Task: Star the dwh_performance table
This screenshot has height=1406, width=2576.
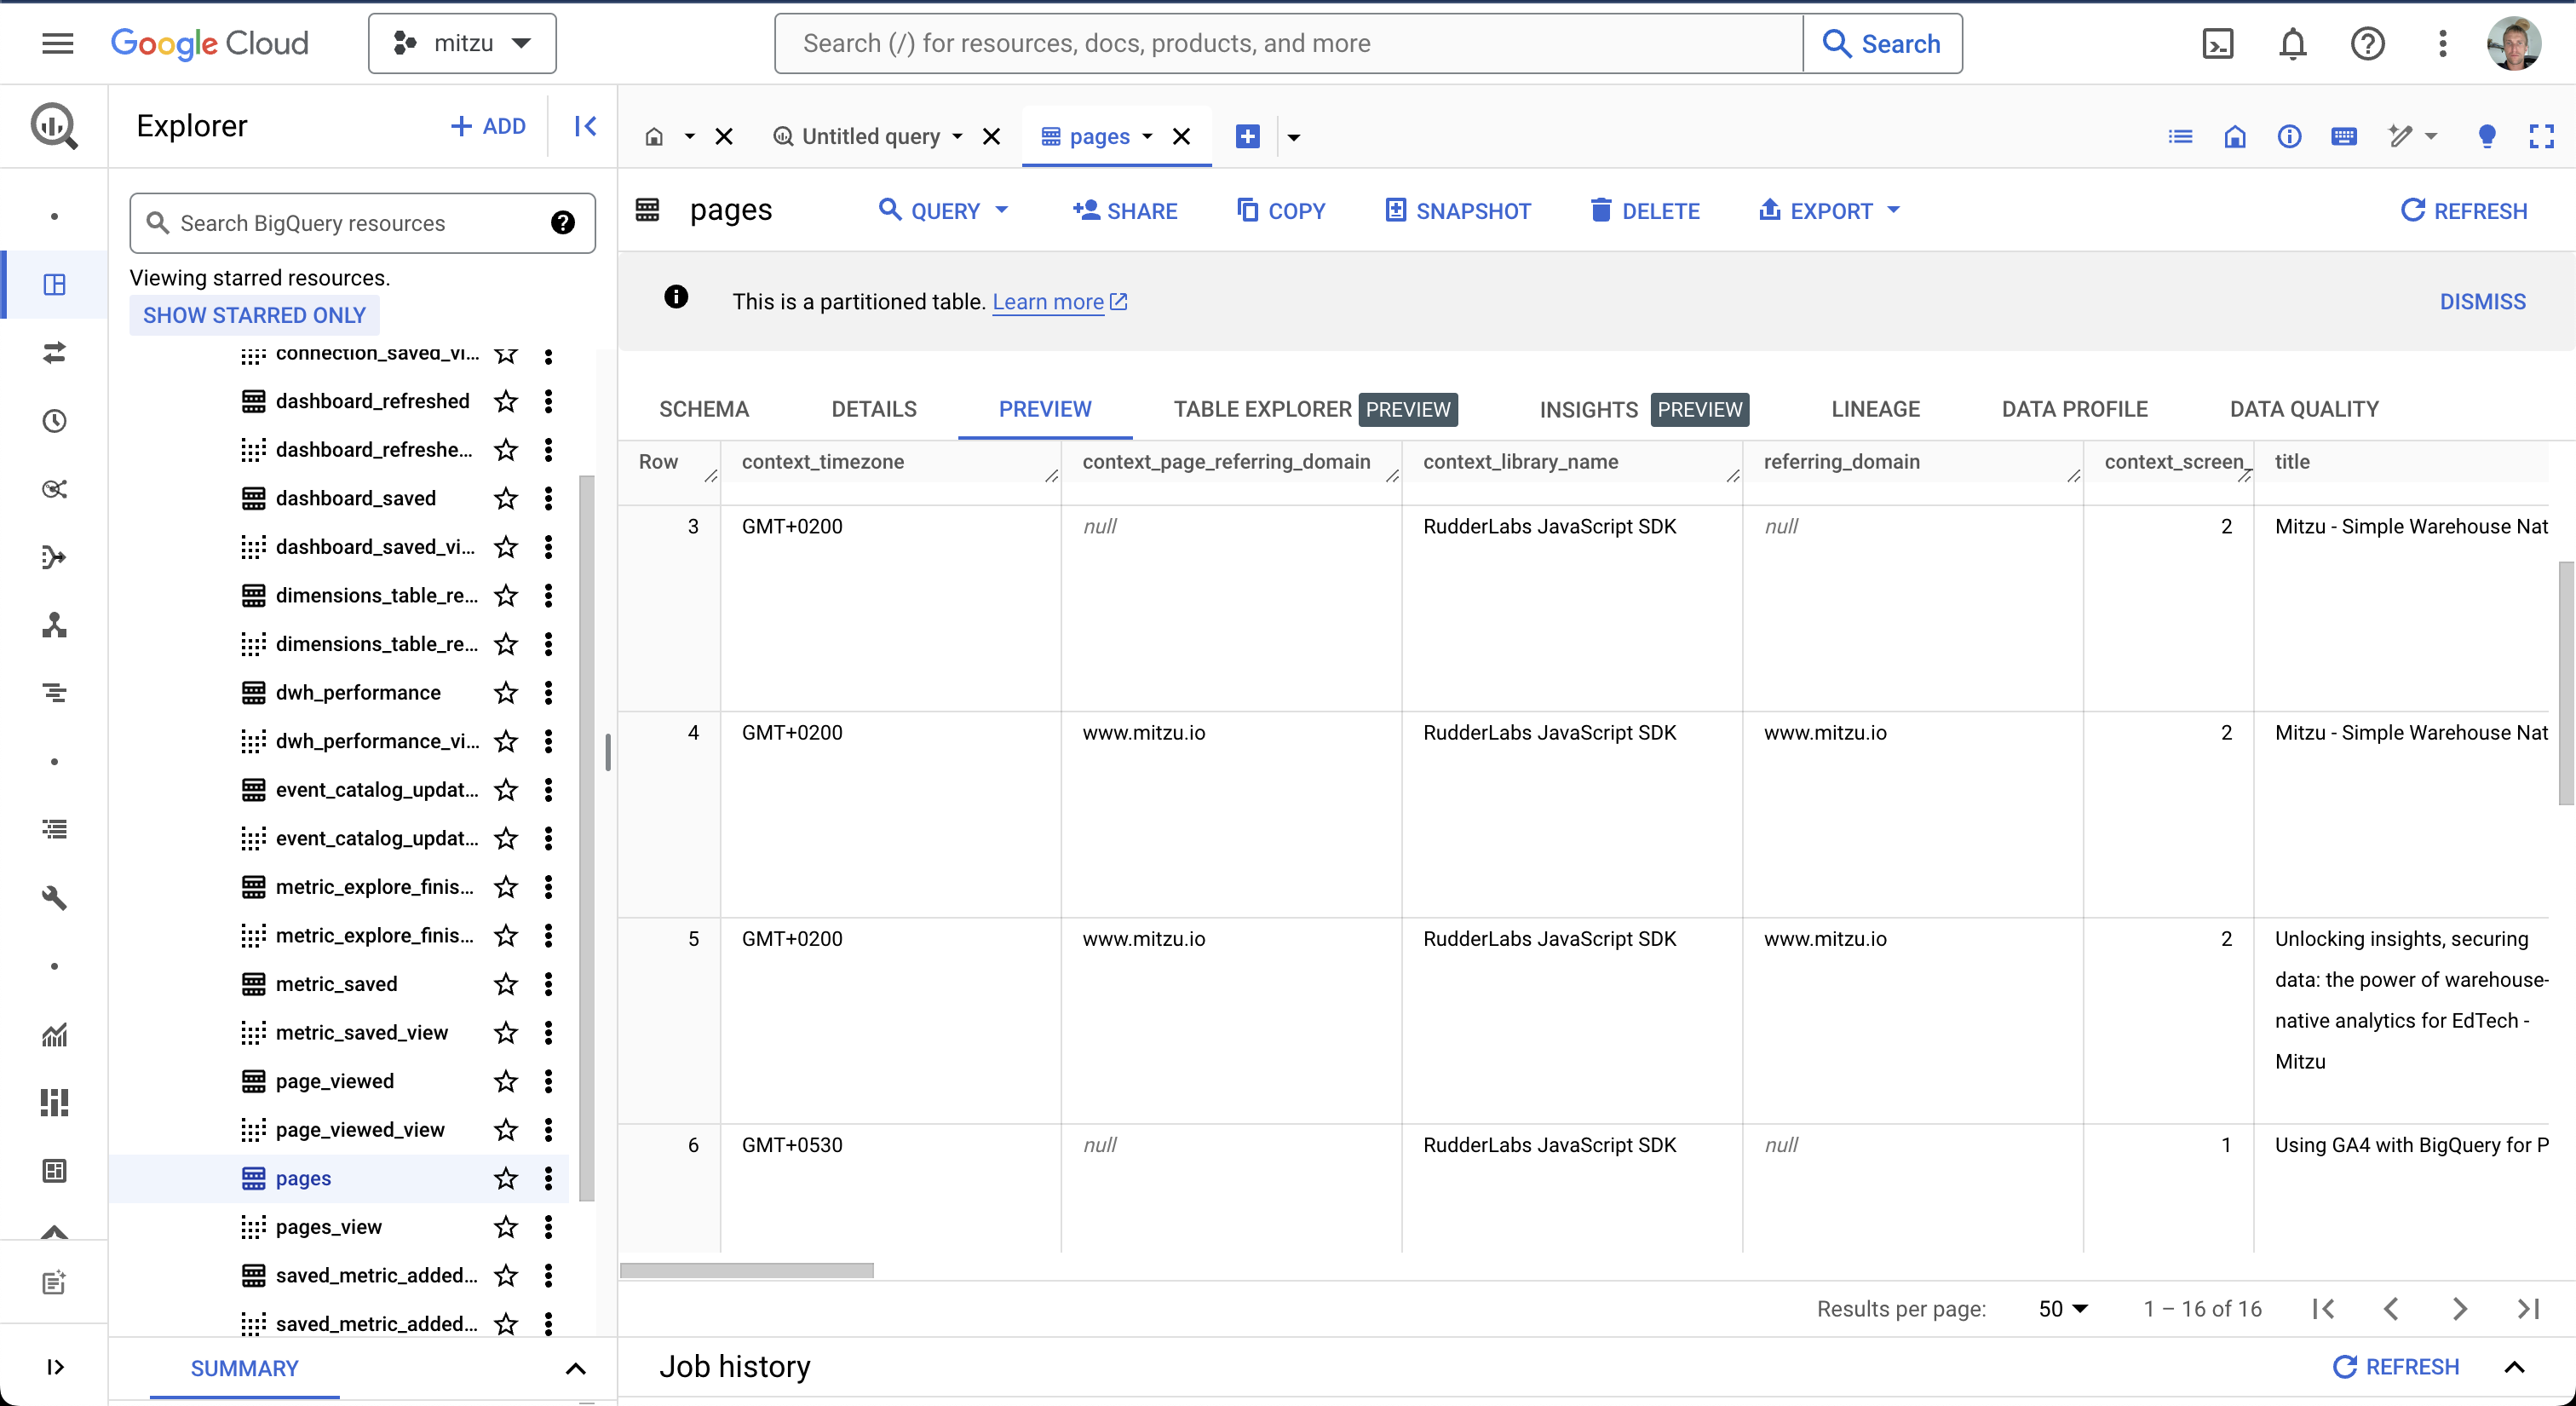Action: click(506, 692)
